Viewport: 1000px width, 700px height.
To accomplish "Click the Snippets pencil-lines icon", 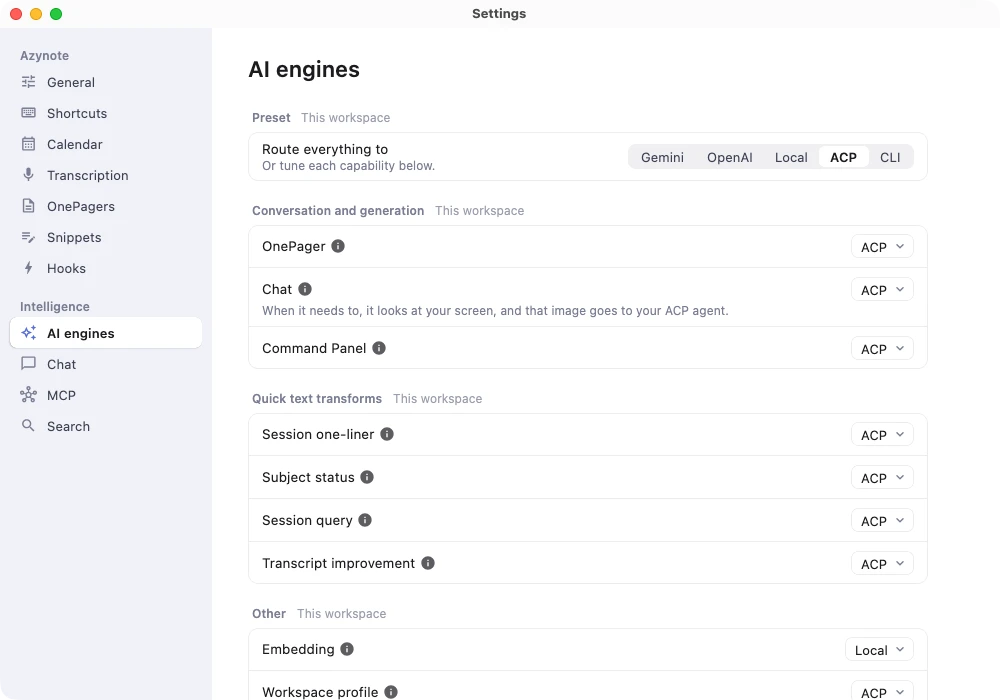I will [28, 237].
